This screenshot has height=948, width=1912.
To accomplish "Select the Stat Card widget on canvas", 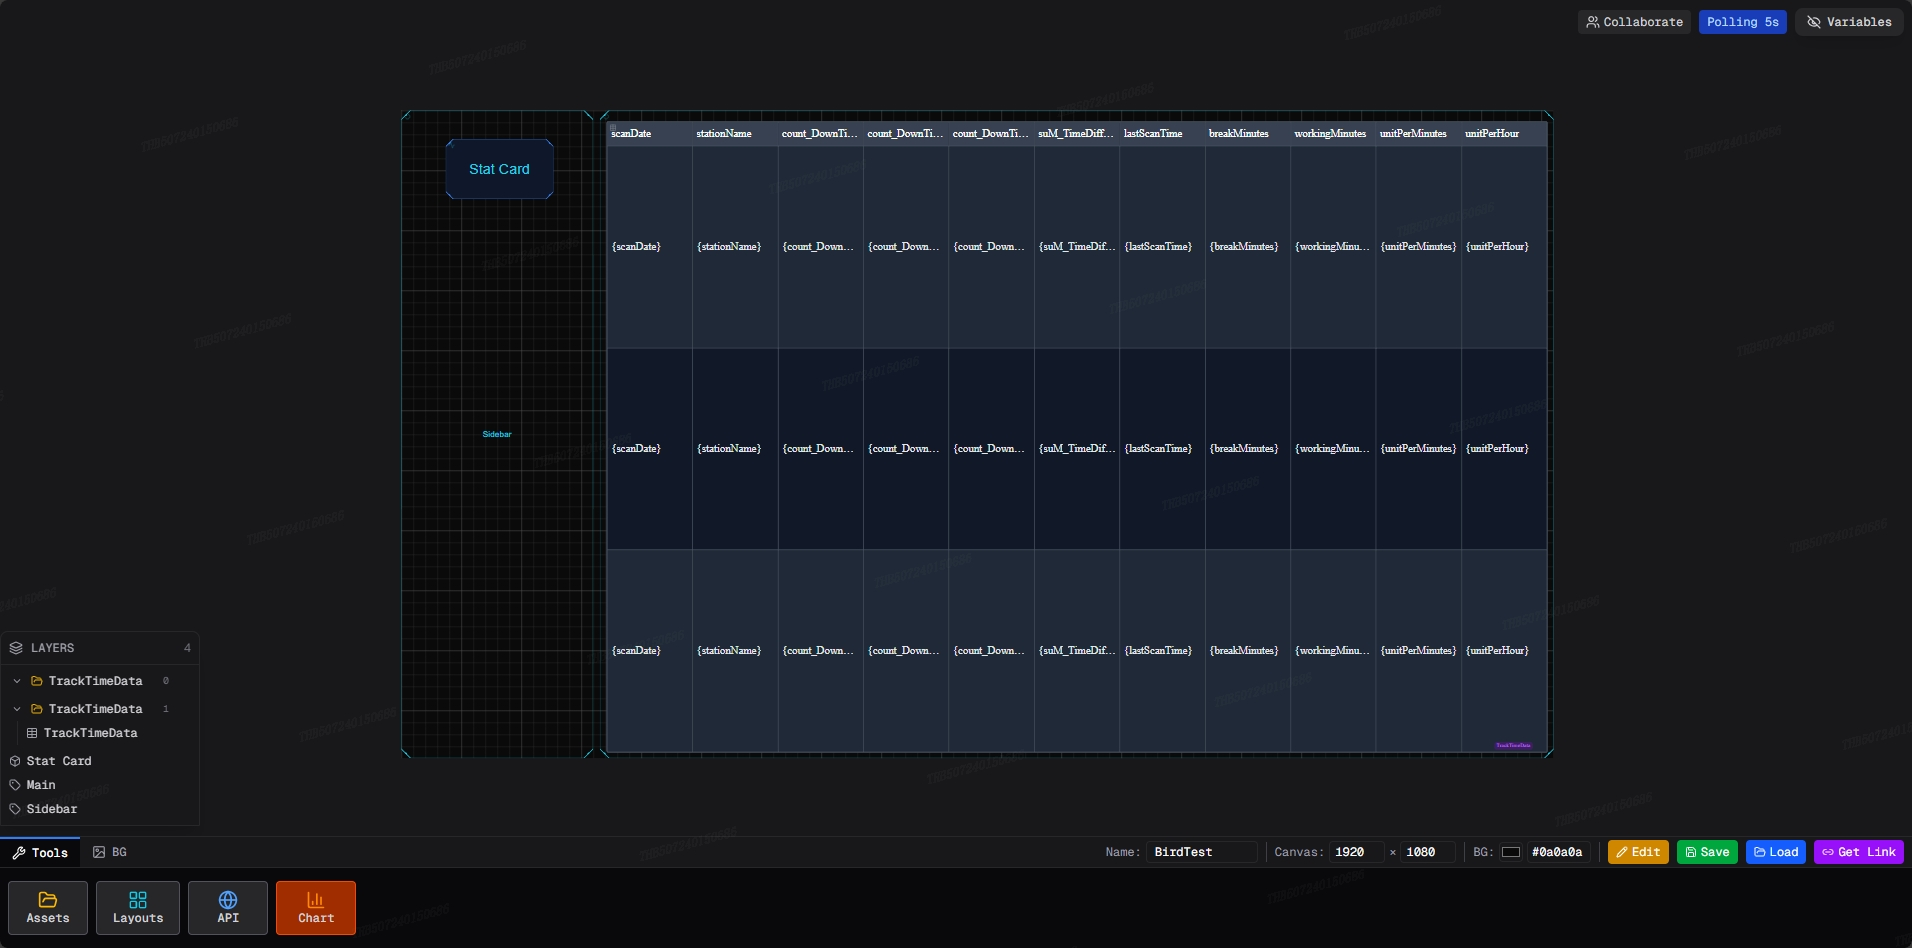I will point(499,169).
